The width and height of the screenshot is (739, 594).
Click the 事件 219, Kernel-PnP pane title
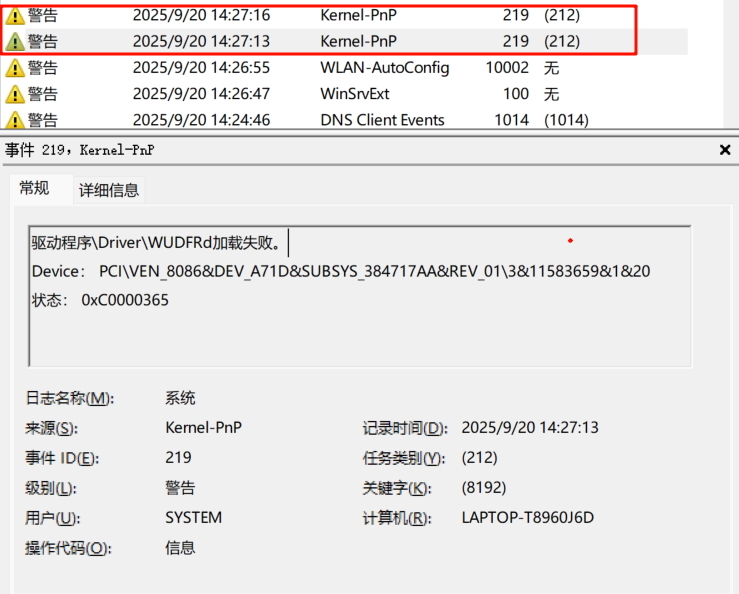coord(80,150)
